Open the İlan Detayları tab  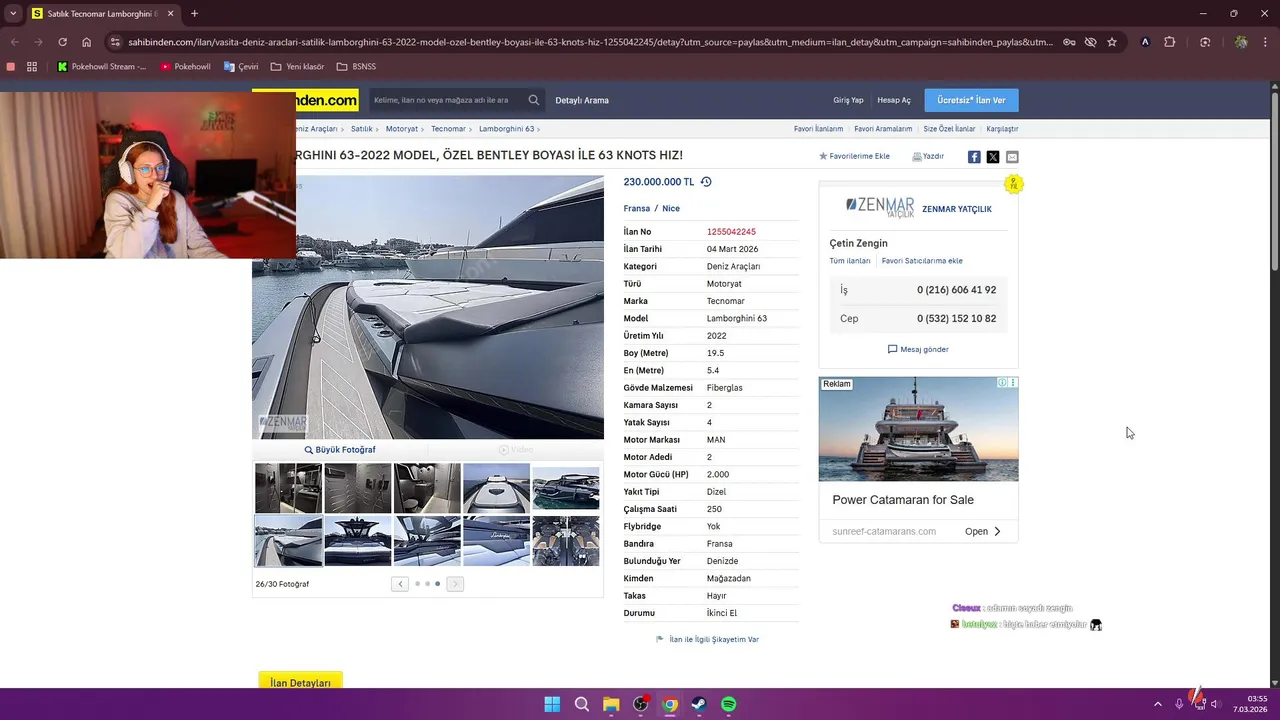click(300, 682)
